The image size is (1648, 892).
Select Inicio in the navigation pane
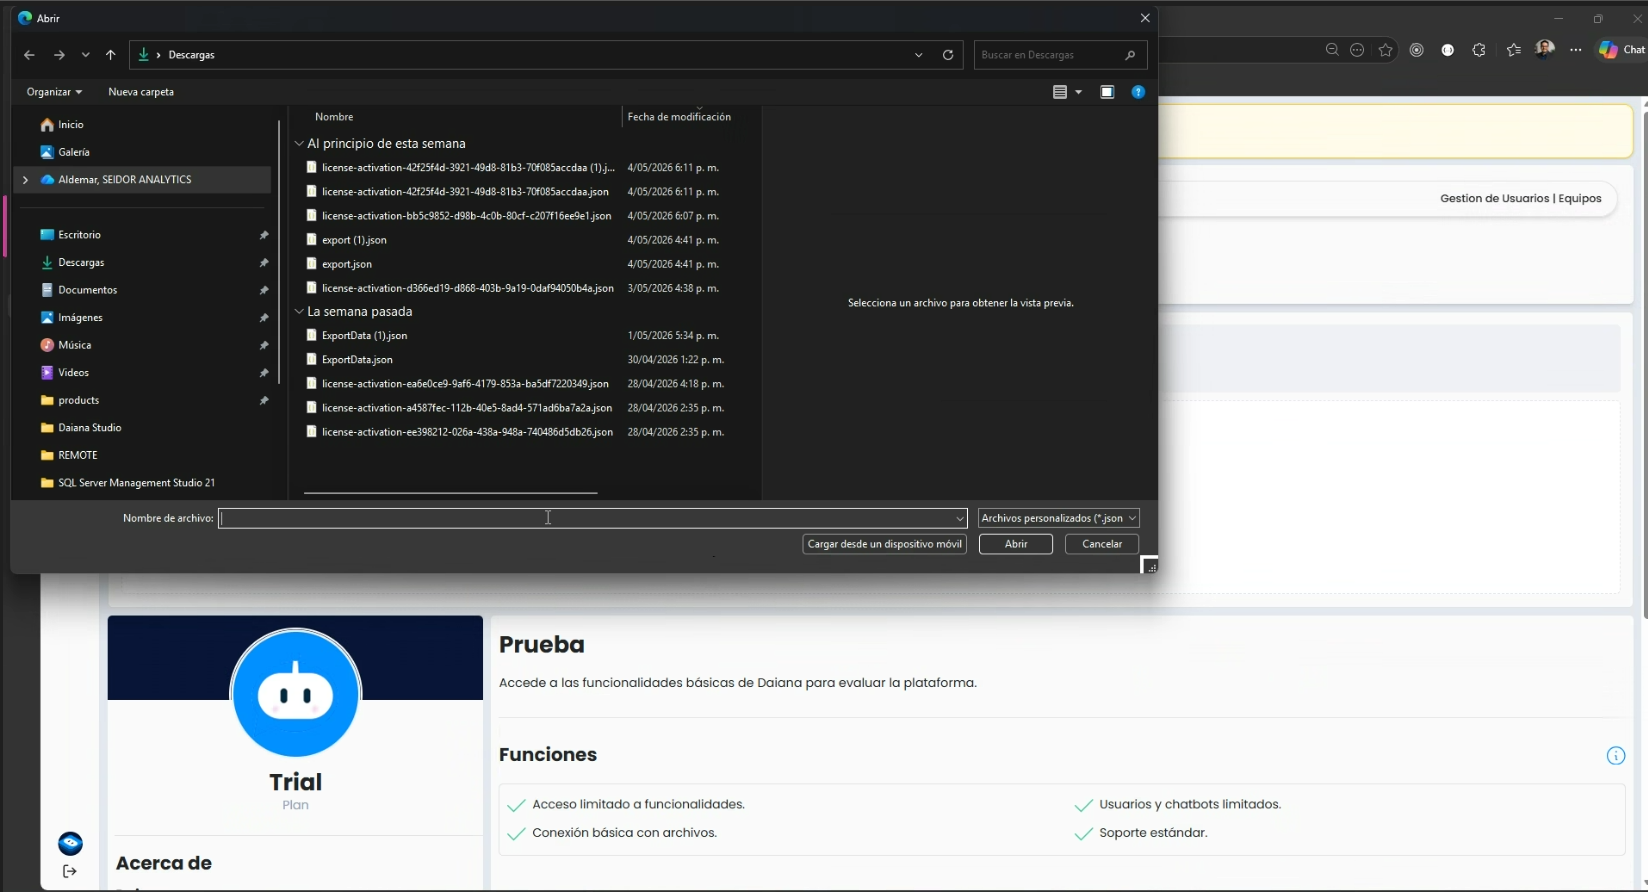[x=71, y=125]
